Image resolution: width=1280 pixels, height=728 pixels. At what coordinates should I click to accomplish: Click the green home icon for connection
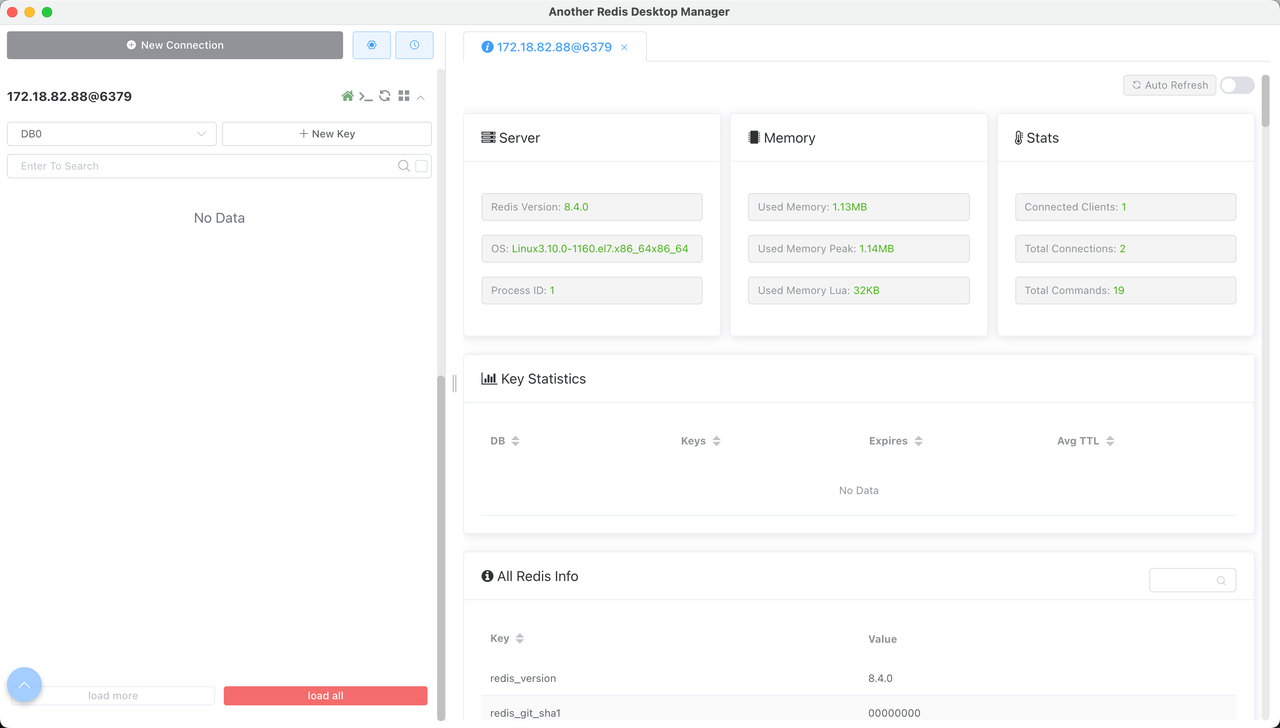tap(348, 97)
